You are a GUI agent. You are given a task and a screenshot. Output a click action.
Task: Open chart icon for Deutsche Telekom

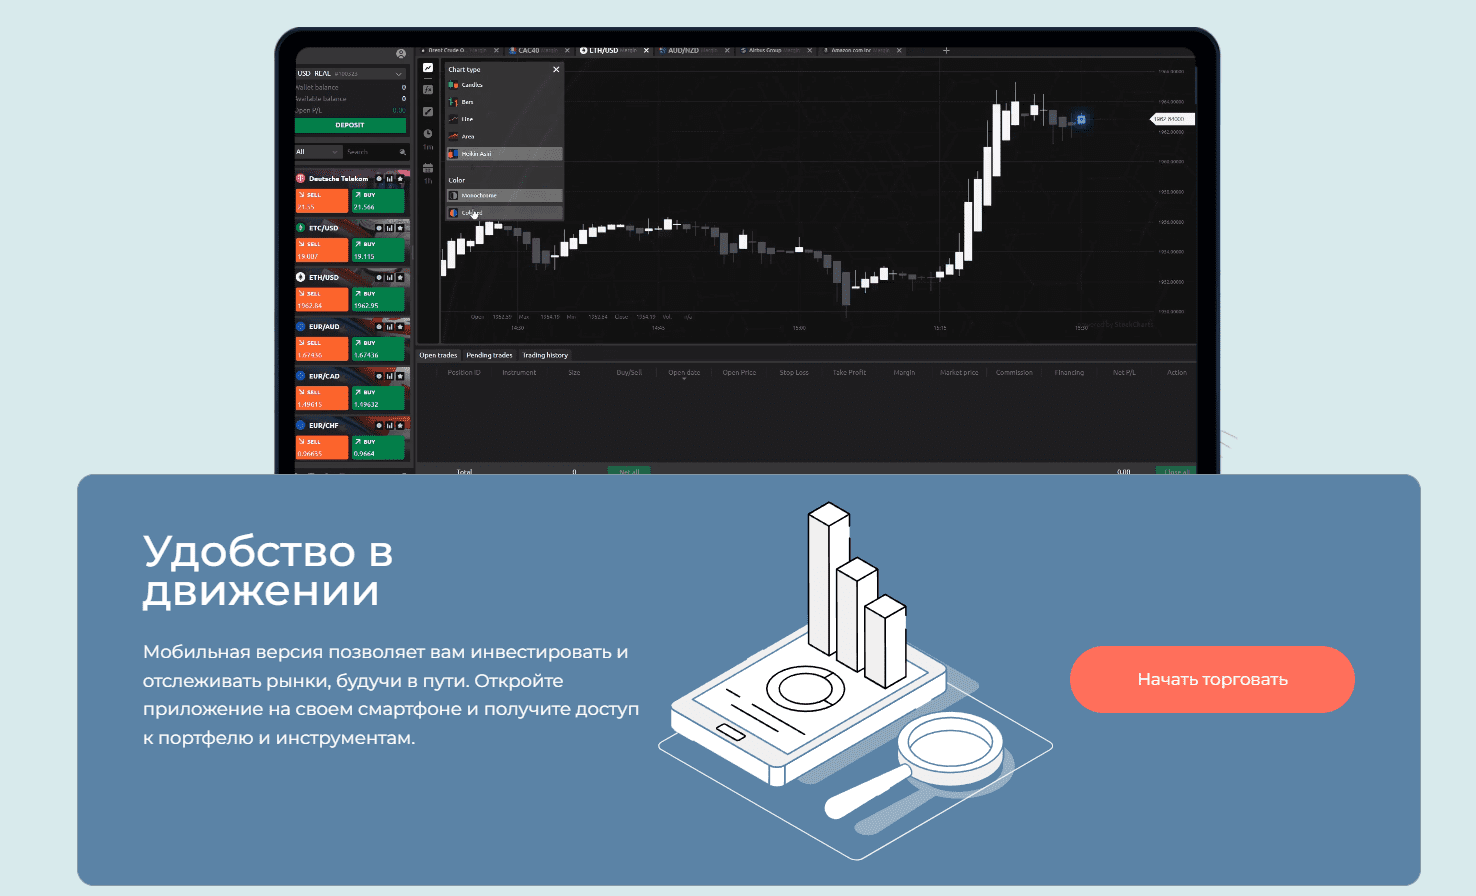pos(390,179)
